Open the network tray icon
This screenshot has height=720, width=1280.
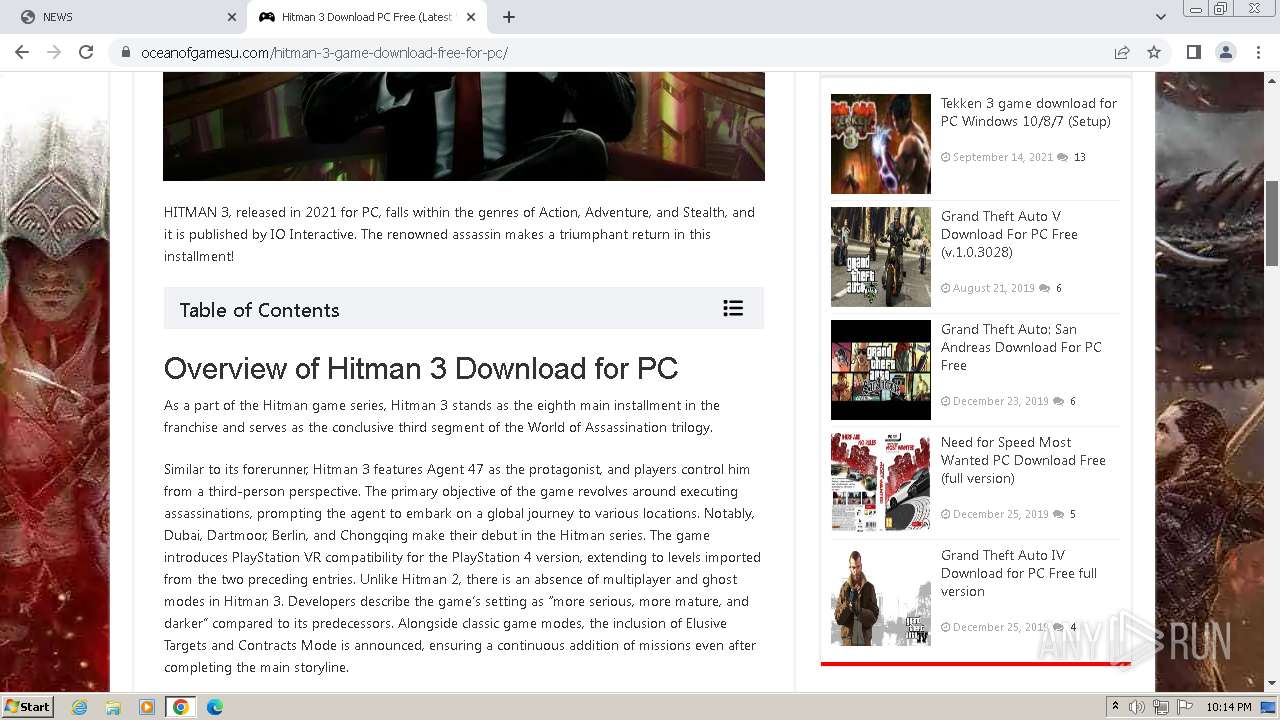[x=1161, y=707]
